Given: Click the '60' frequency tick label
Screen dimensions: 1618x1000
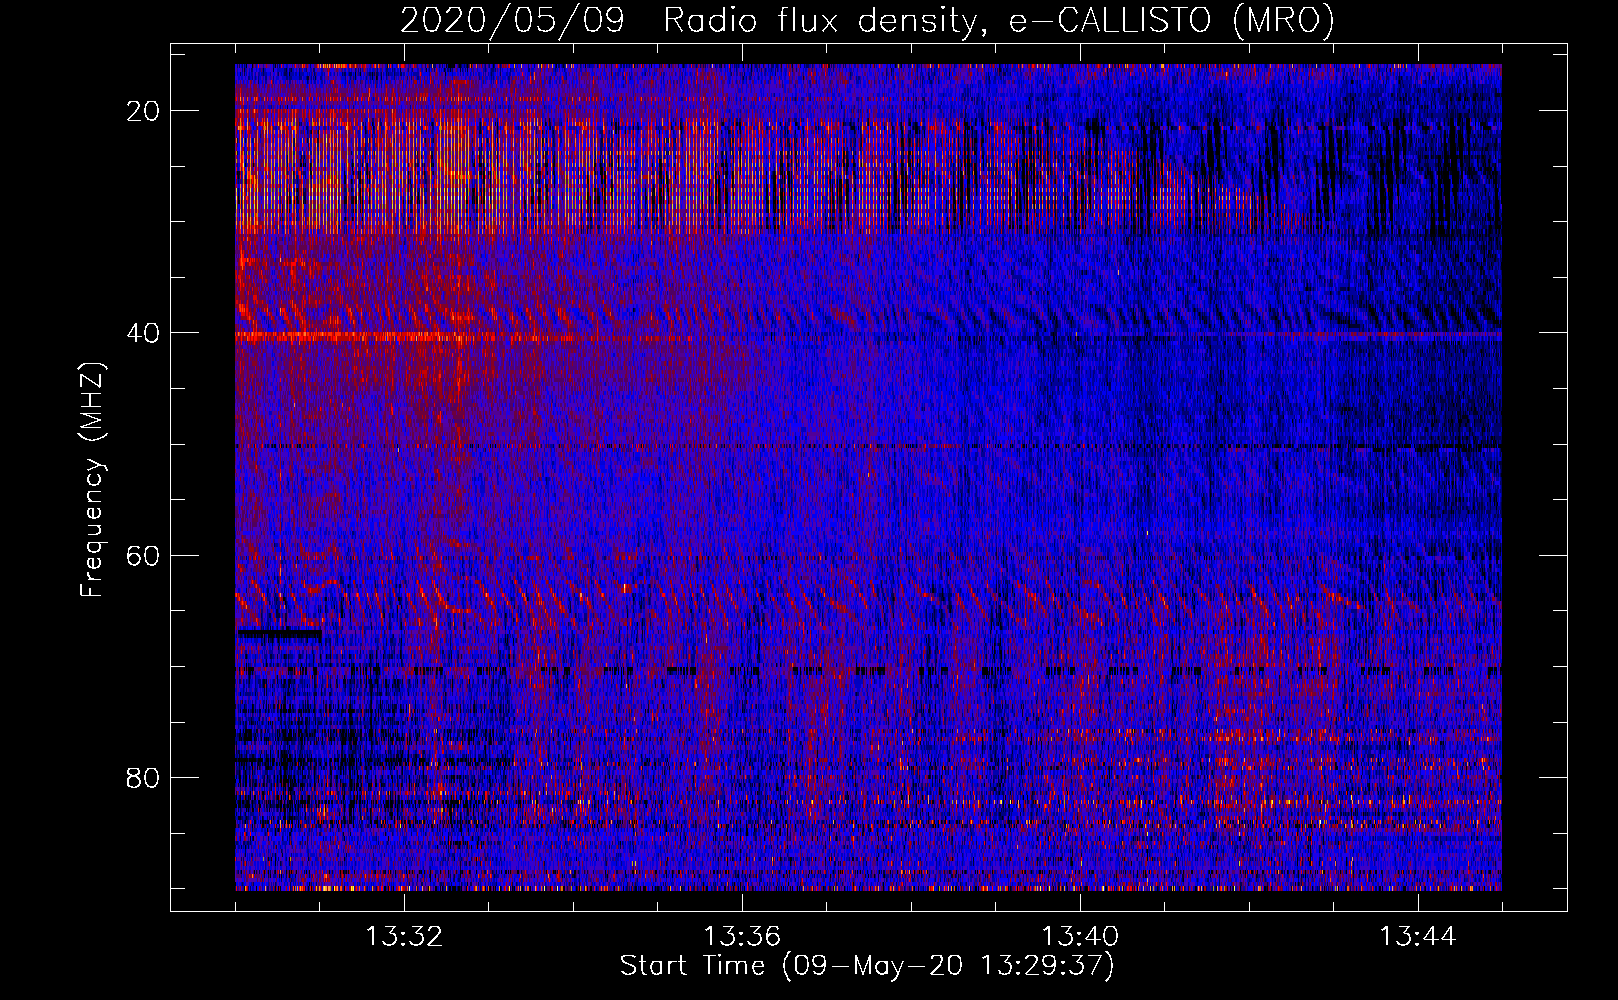Looking at the screenshot, I should coord(144,555).
